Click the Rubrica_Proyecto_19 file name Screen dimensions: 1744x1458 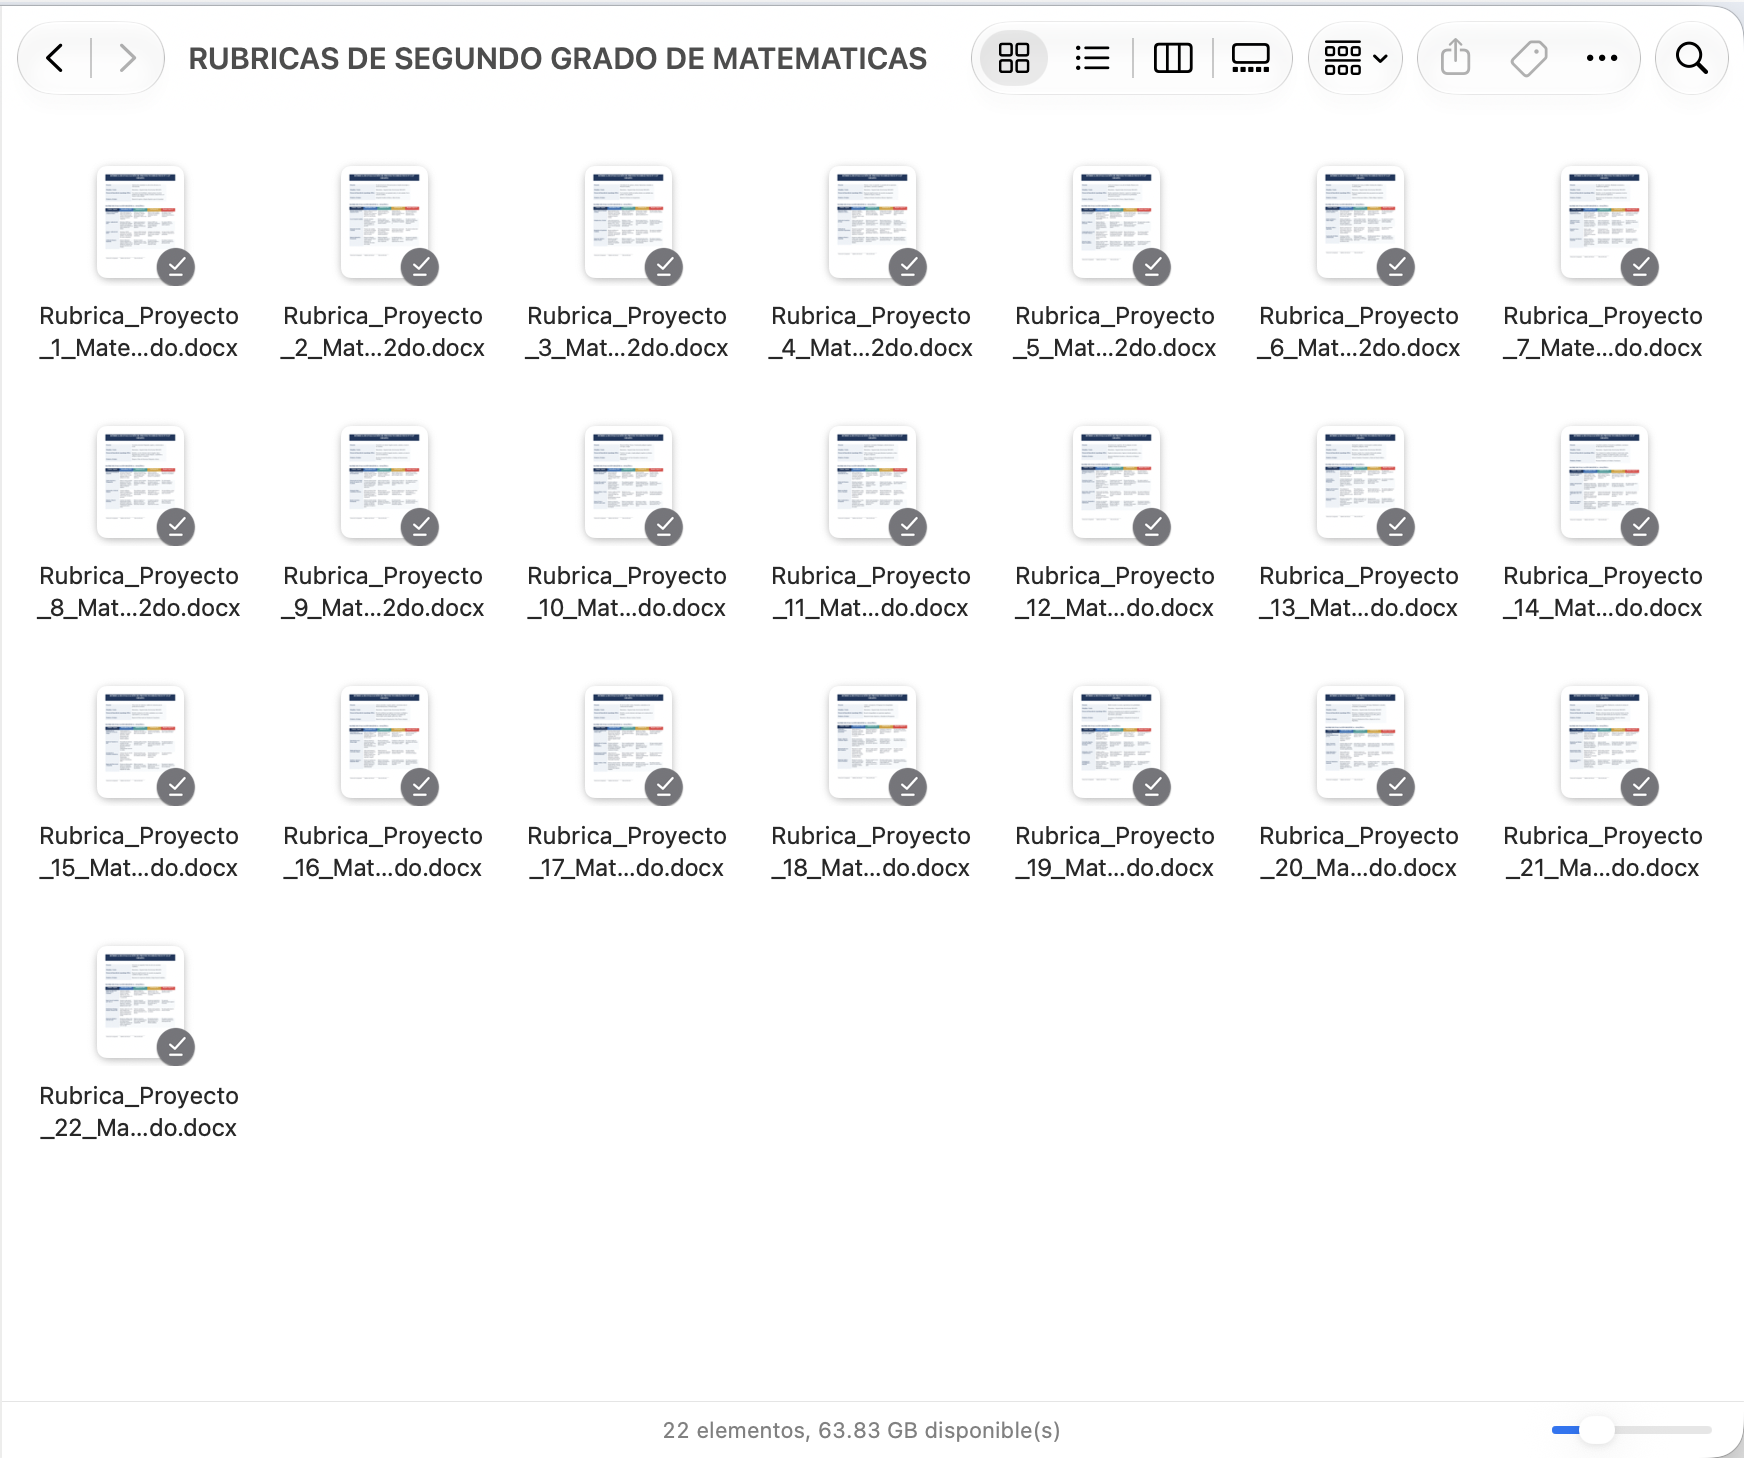(1115, 852)
